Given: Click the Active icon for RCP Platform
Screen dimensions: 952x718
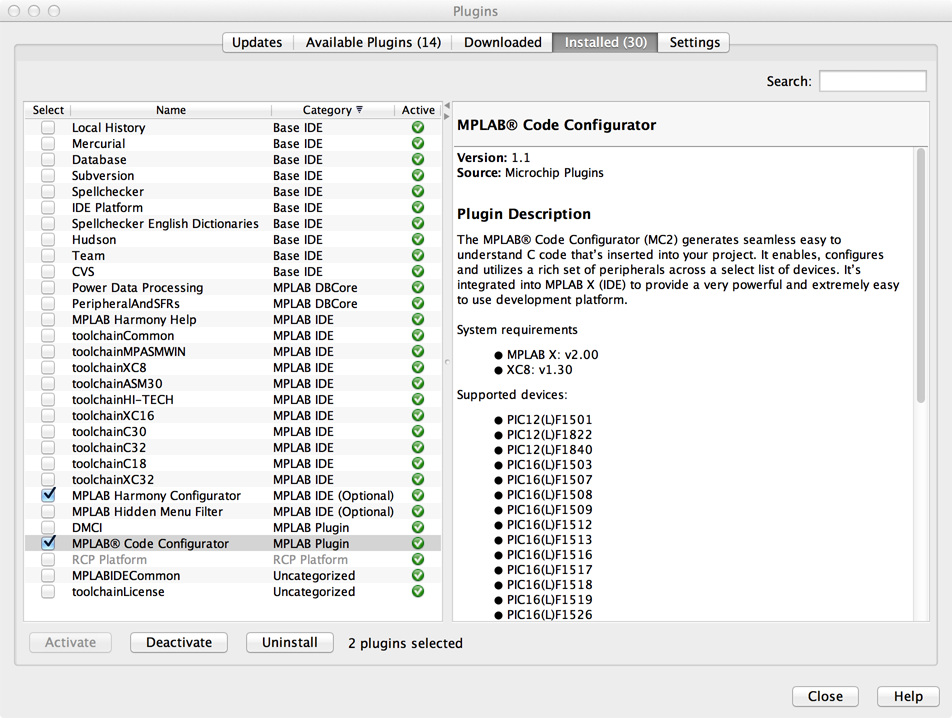Looking at the screenshot, I should [418, 560].
